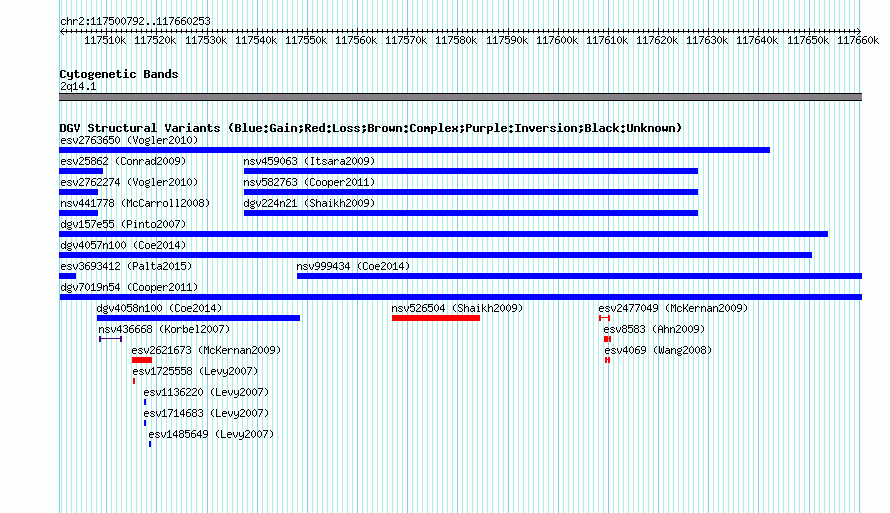Open the esv25862 (Conrad2009) variant label
The image size is (890, 513).
click(x=123, y=161)
